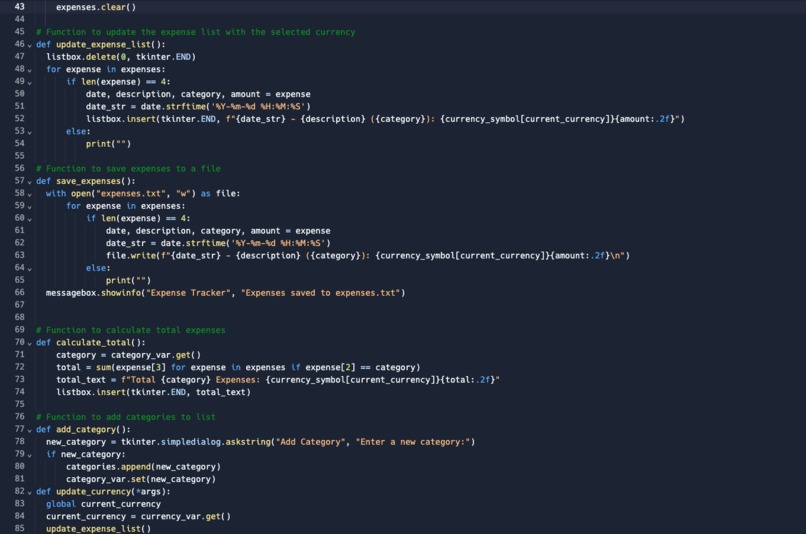Click 'category_var.set(new_category)' on line 81
The height and width of the screenshot is (534, 806).
pyautogui.click(x=141, y=479)
